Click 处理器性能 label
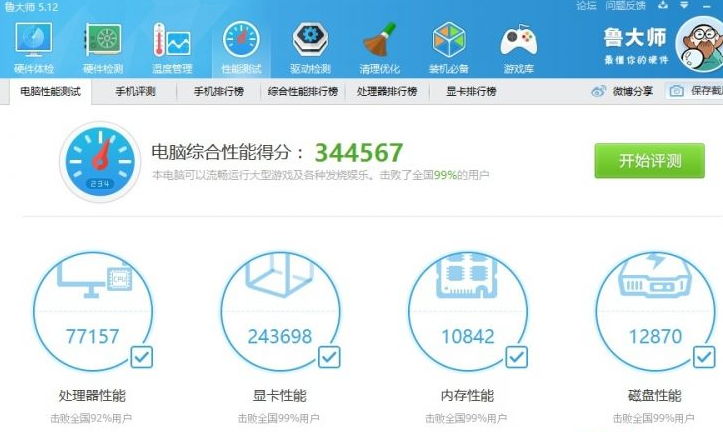This screenshot has height=432, width=723. coord(92,395)
